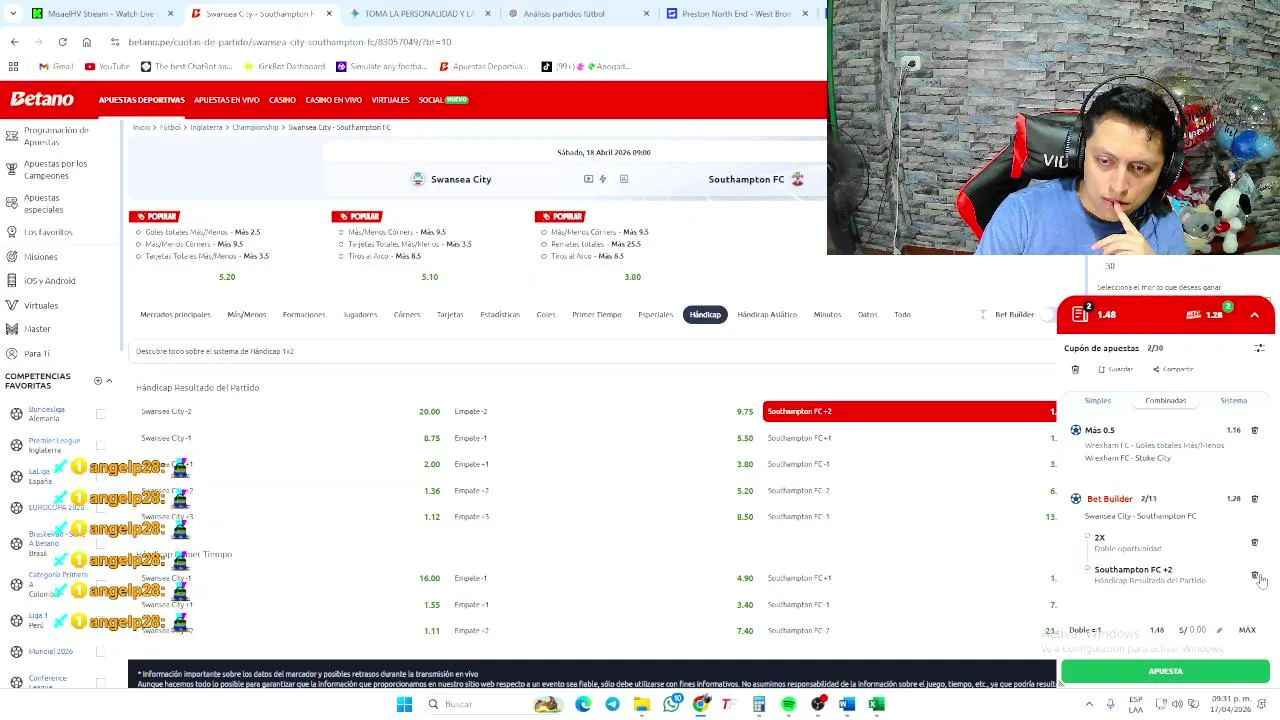The width and height of the screenshot is (1280, 720).
Task: Open Casino en Vivo menu
Action: [333, 100]
